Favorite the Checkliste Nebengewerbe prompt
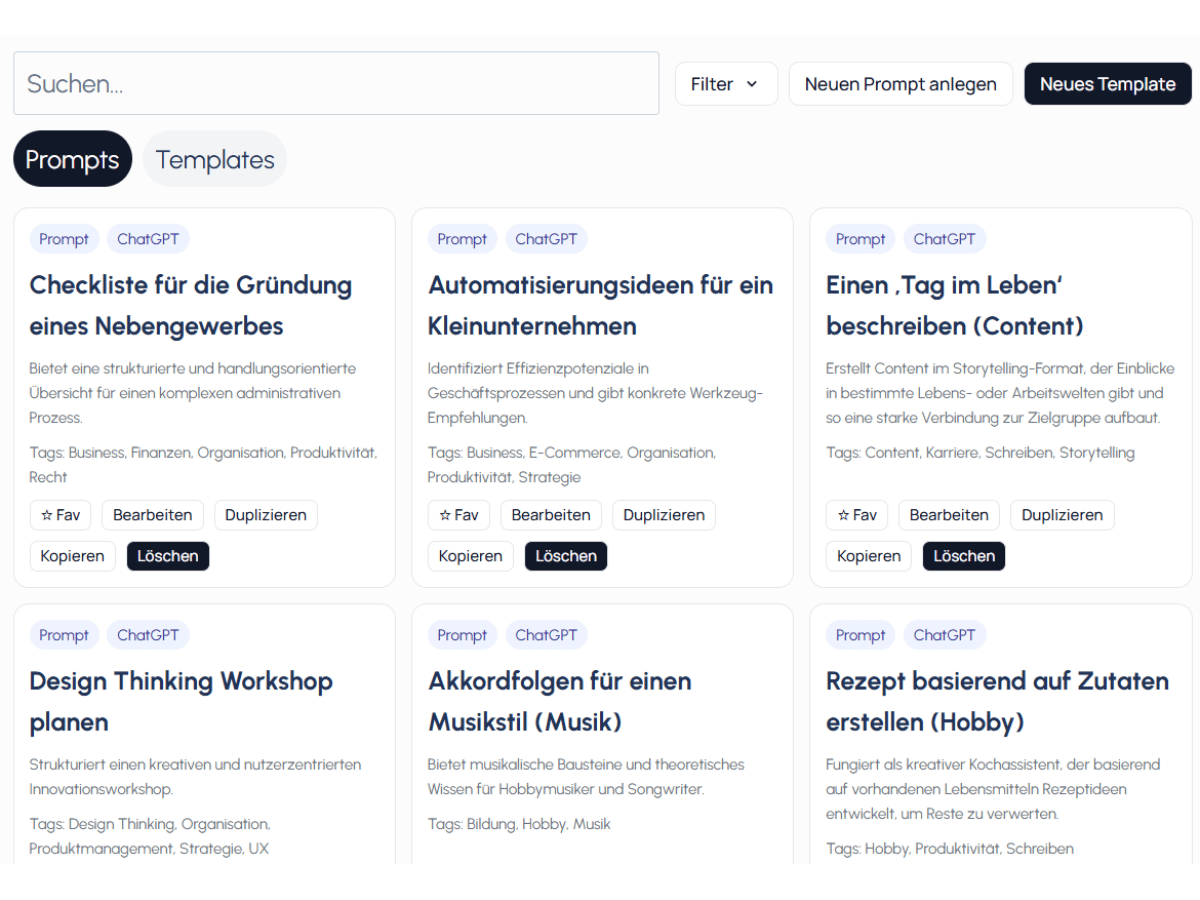Image resolution: width=1200 pixels, height=900 pixels. pyautogui.click(x=60, y=515)
